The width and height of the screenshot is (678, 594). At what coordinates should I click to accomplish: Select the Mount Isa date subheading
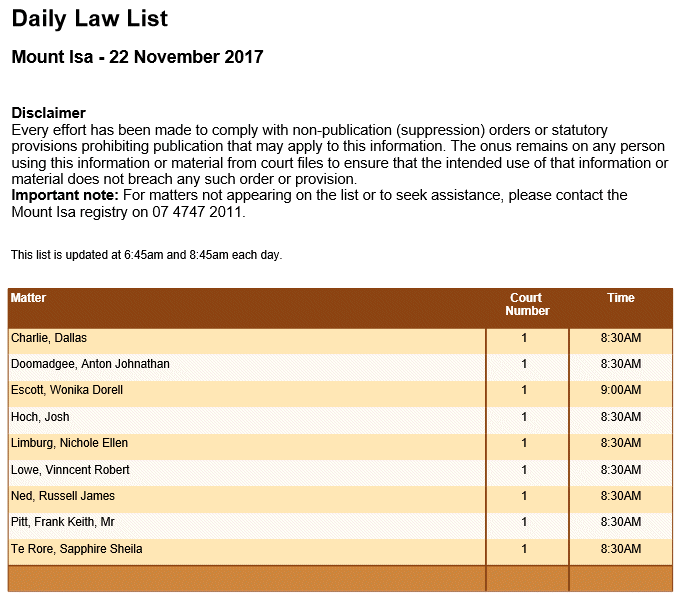(x=137, y=57)
